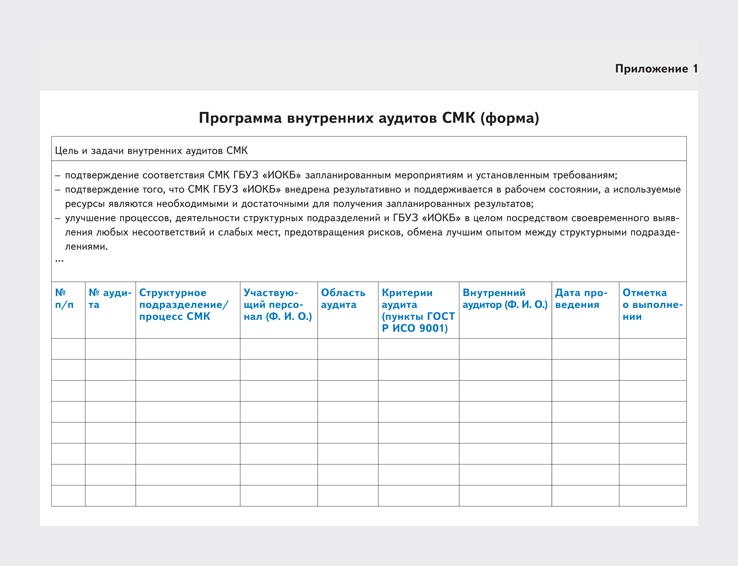Click first empty cell under "Отметка о выполнении"
Image resolution: width=738 pixels, height=566 pixels.
[652, 349]
